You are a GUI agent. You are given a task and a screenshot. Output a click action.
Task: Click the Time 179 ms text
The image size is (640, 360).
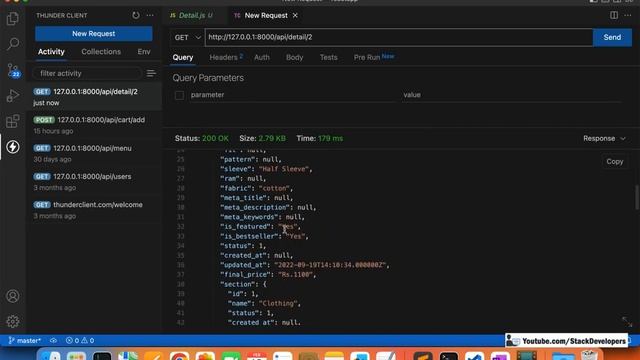[x=320, y=138]
